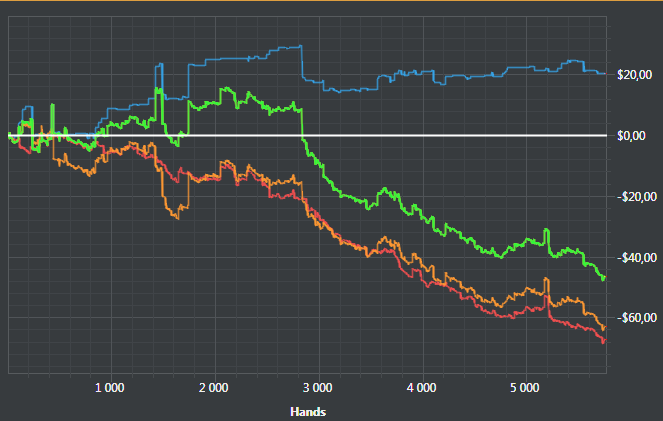Click the white zero baseline

307,136
